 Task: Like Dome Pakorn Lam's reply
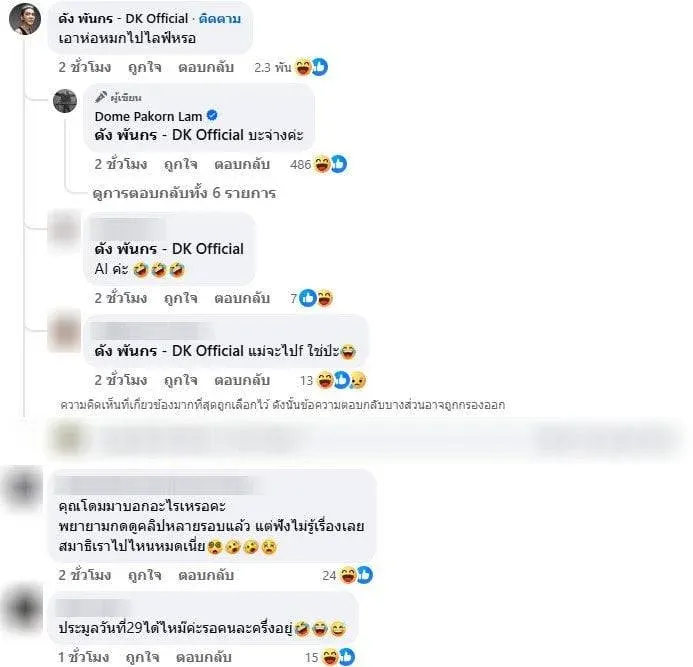[180, 164]
